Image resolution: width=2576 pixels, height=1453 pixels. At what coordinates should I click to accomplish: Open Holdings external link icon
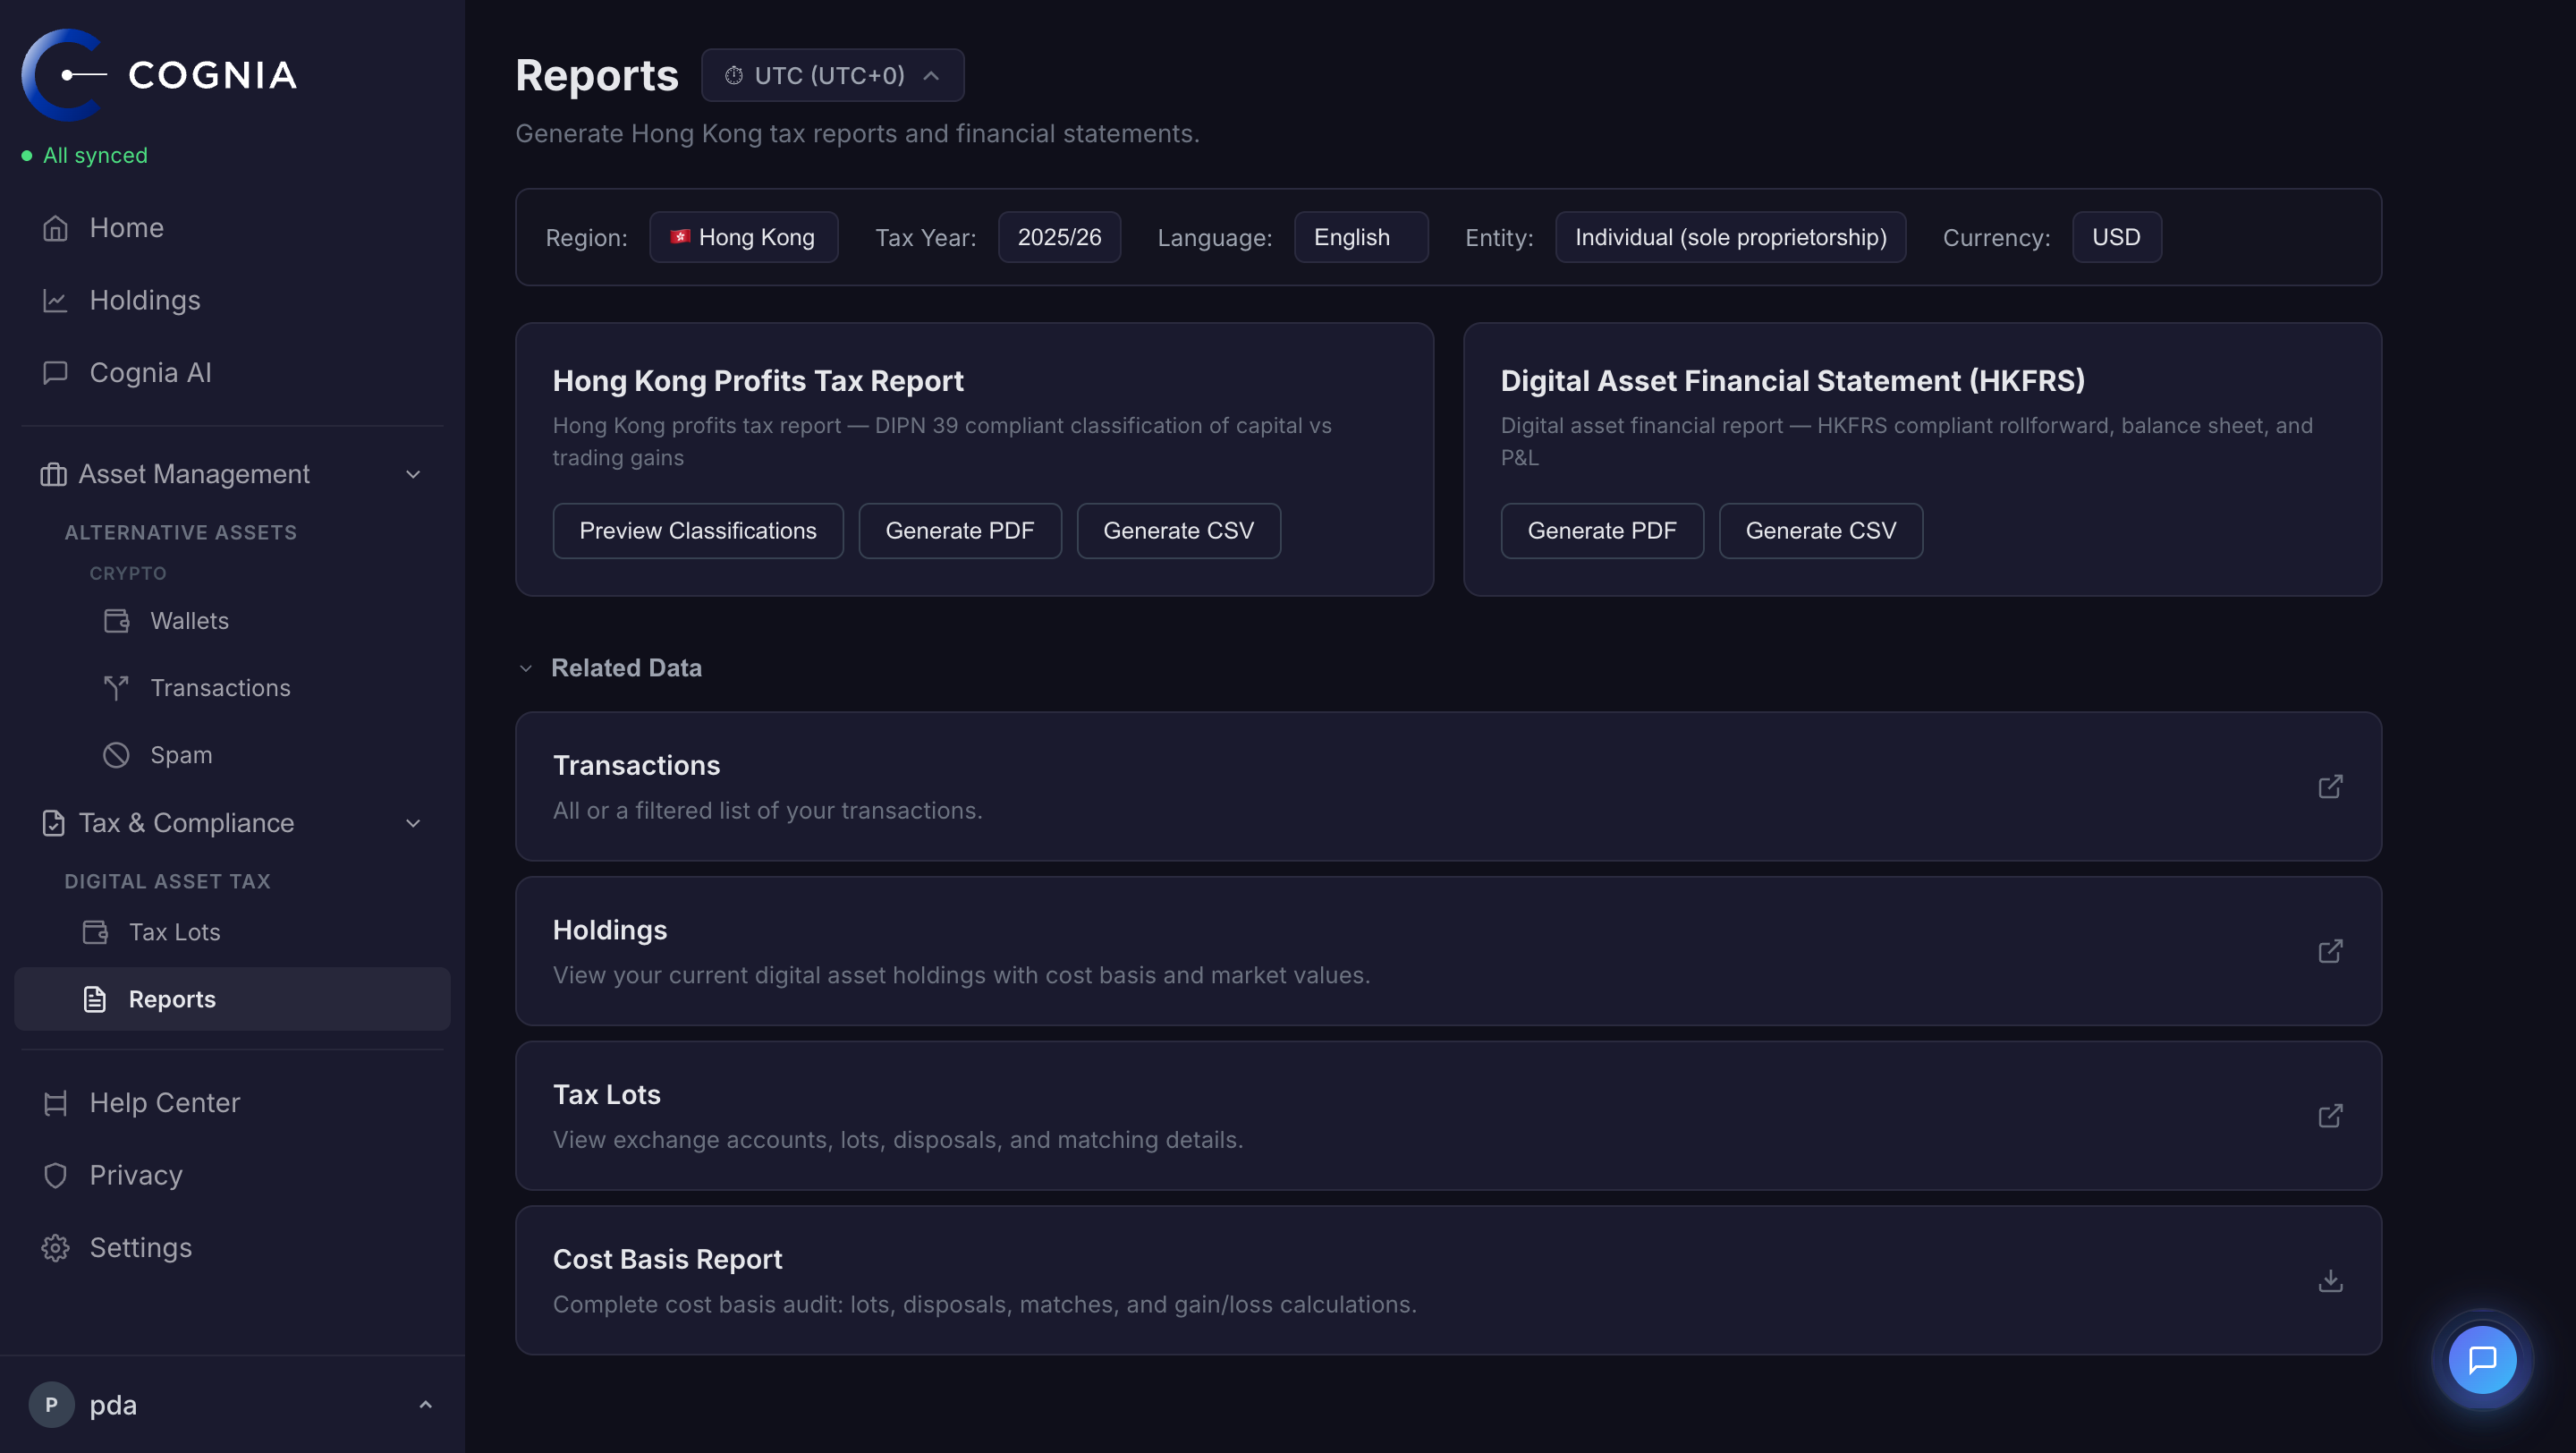tap(2330, 951)
